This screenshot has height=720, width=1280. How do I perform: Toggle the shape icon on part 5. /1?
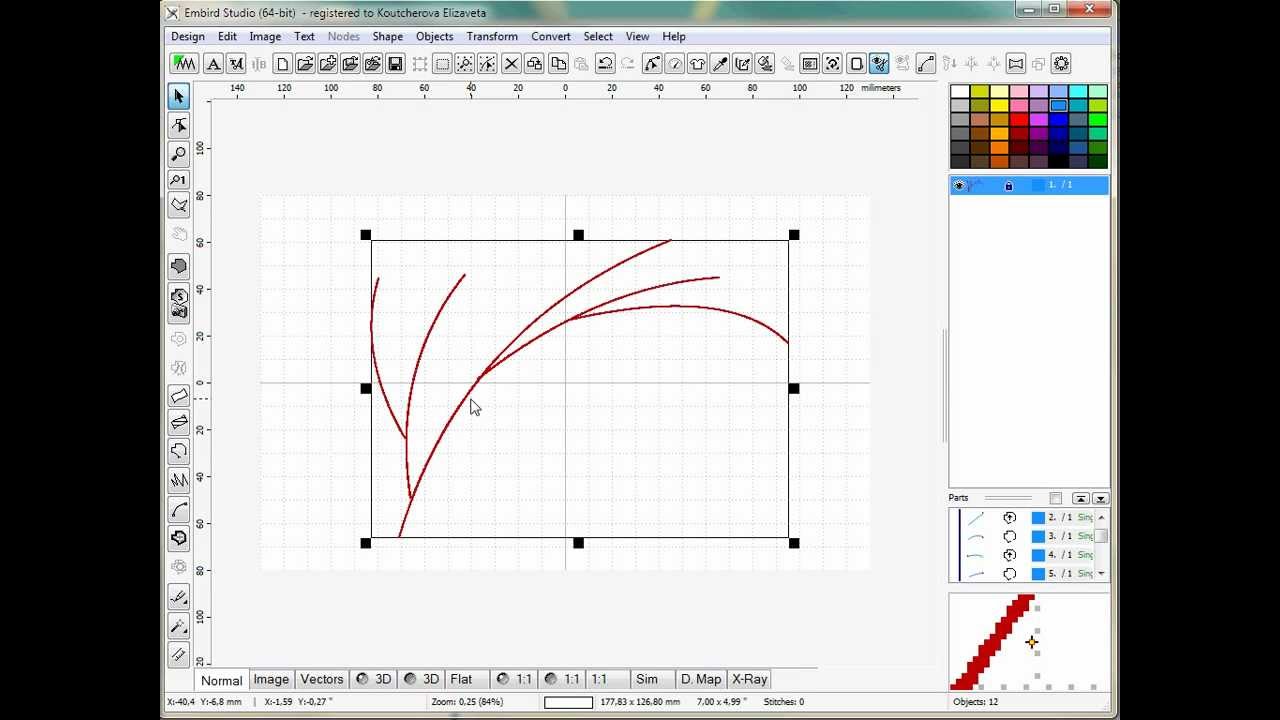[1009, 574]
